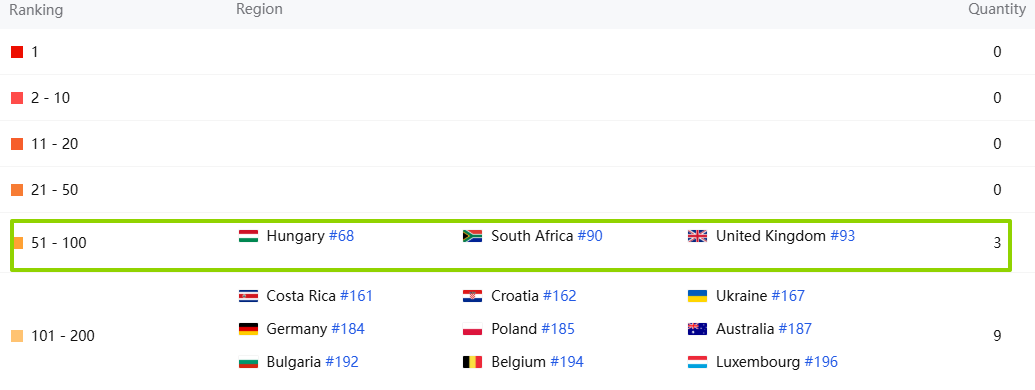Click the red swatch beside ranking 1
1035x390 pixels.
[x=17, y=52]
